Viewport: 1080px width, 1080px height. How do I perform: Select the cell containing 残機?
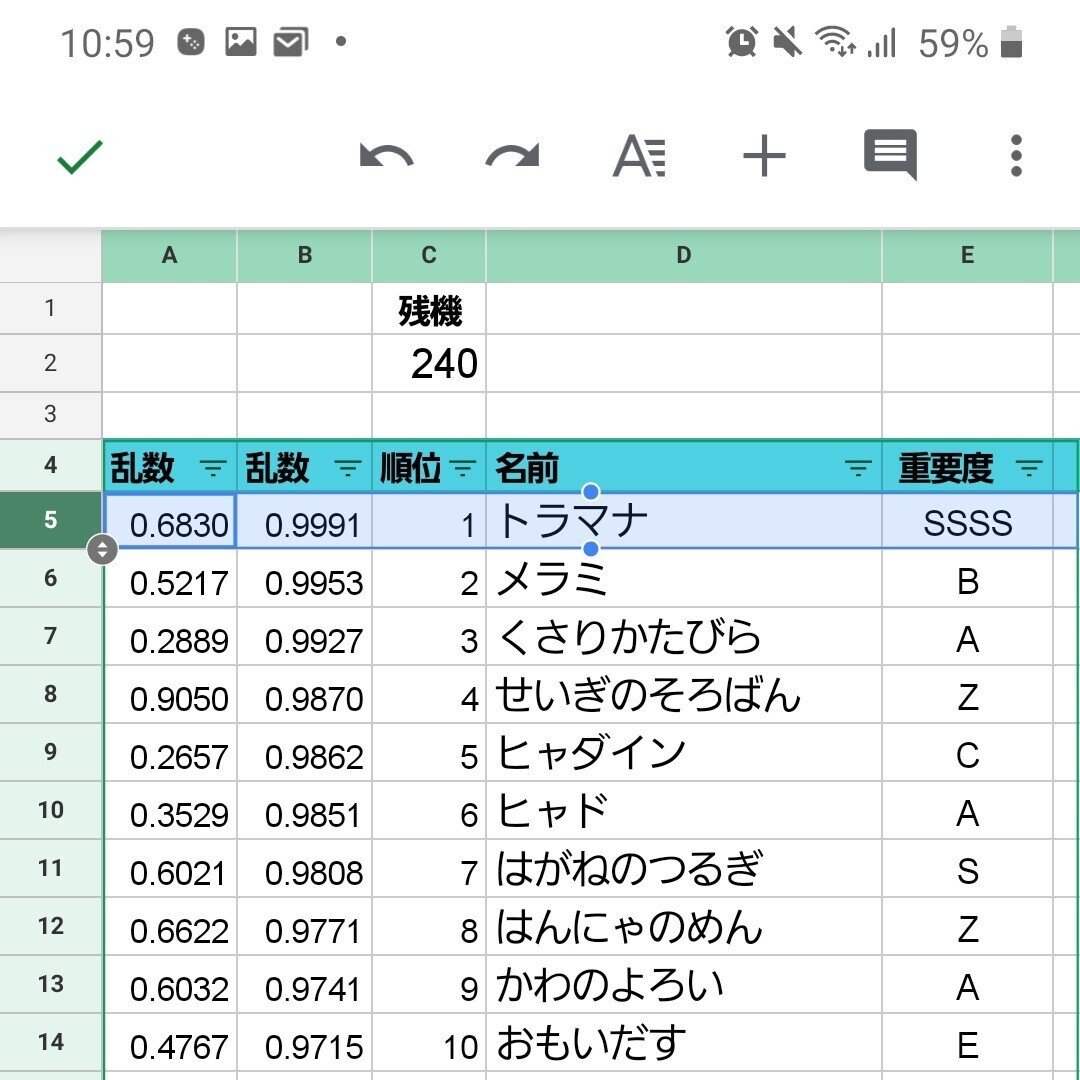pos(428,310)
